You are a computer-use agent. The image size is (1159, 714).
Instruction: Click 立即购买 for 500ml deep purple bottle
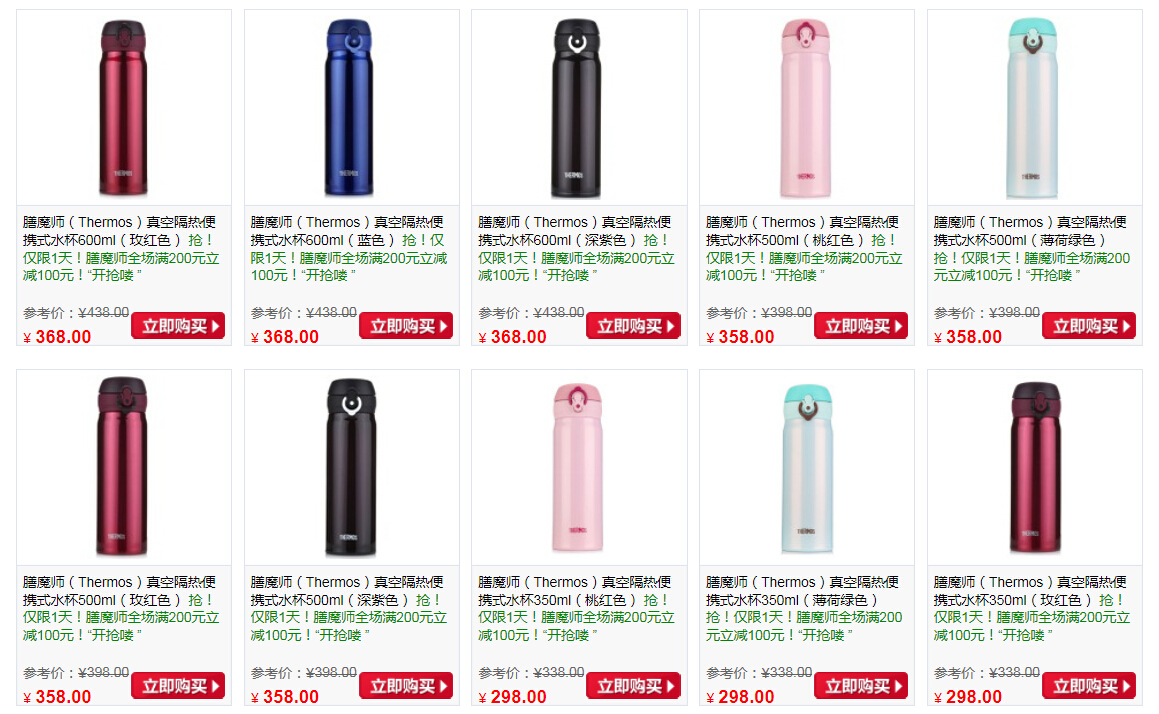(x=406, y=686)
